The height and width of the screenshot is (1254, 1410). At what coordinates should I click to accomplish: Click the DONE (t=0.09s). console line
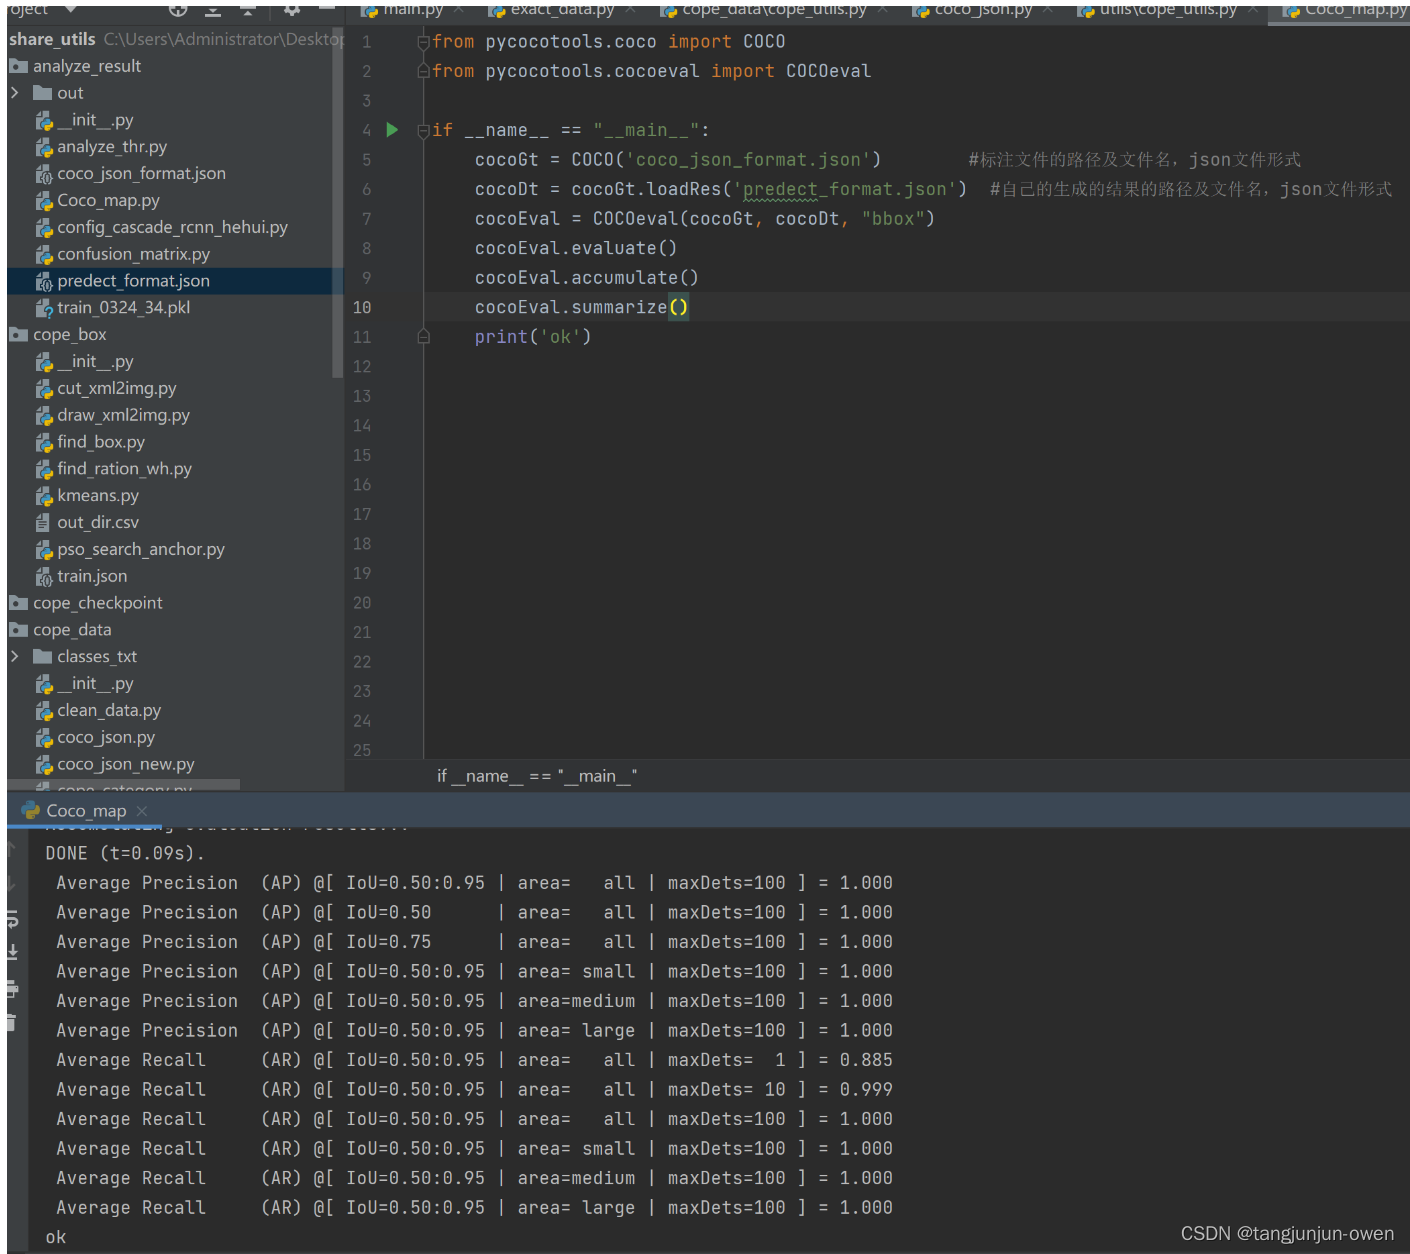125,854
